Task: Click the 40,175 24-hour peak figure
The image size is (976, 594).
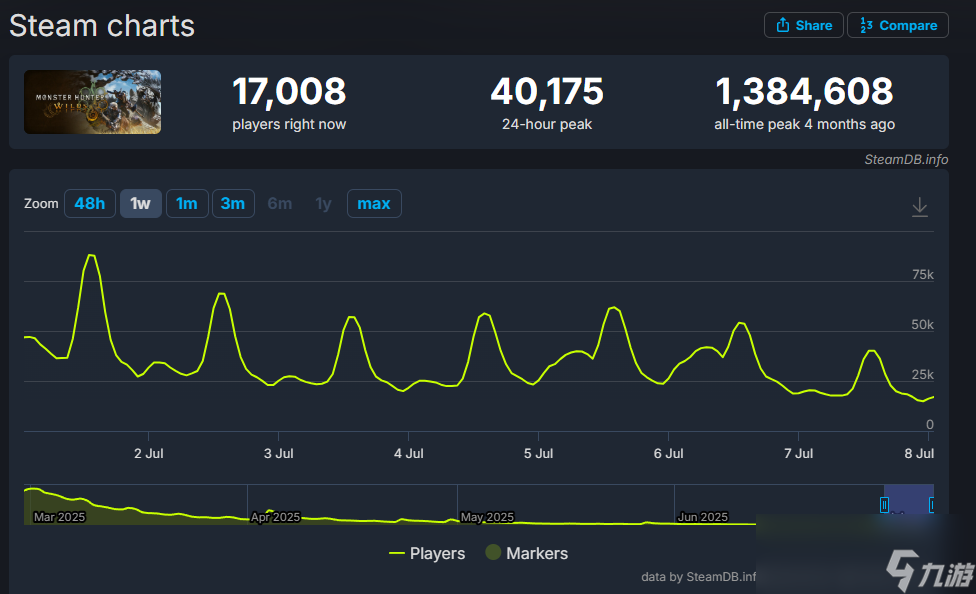Action: [x=547, y=91]
